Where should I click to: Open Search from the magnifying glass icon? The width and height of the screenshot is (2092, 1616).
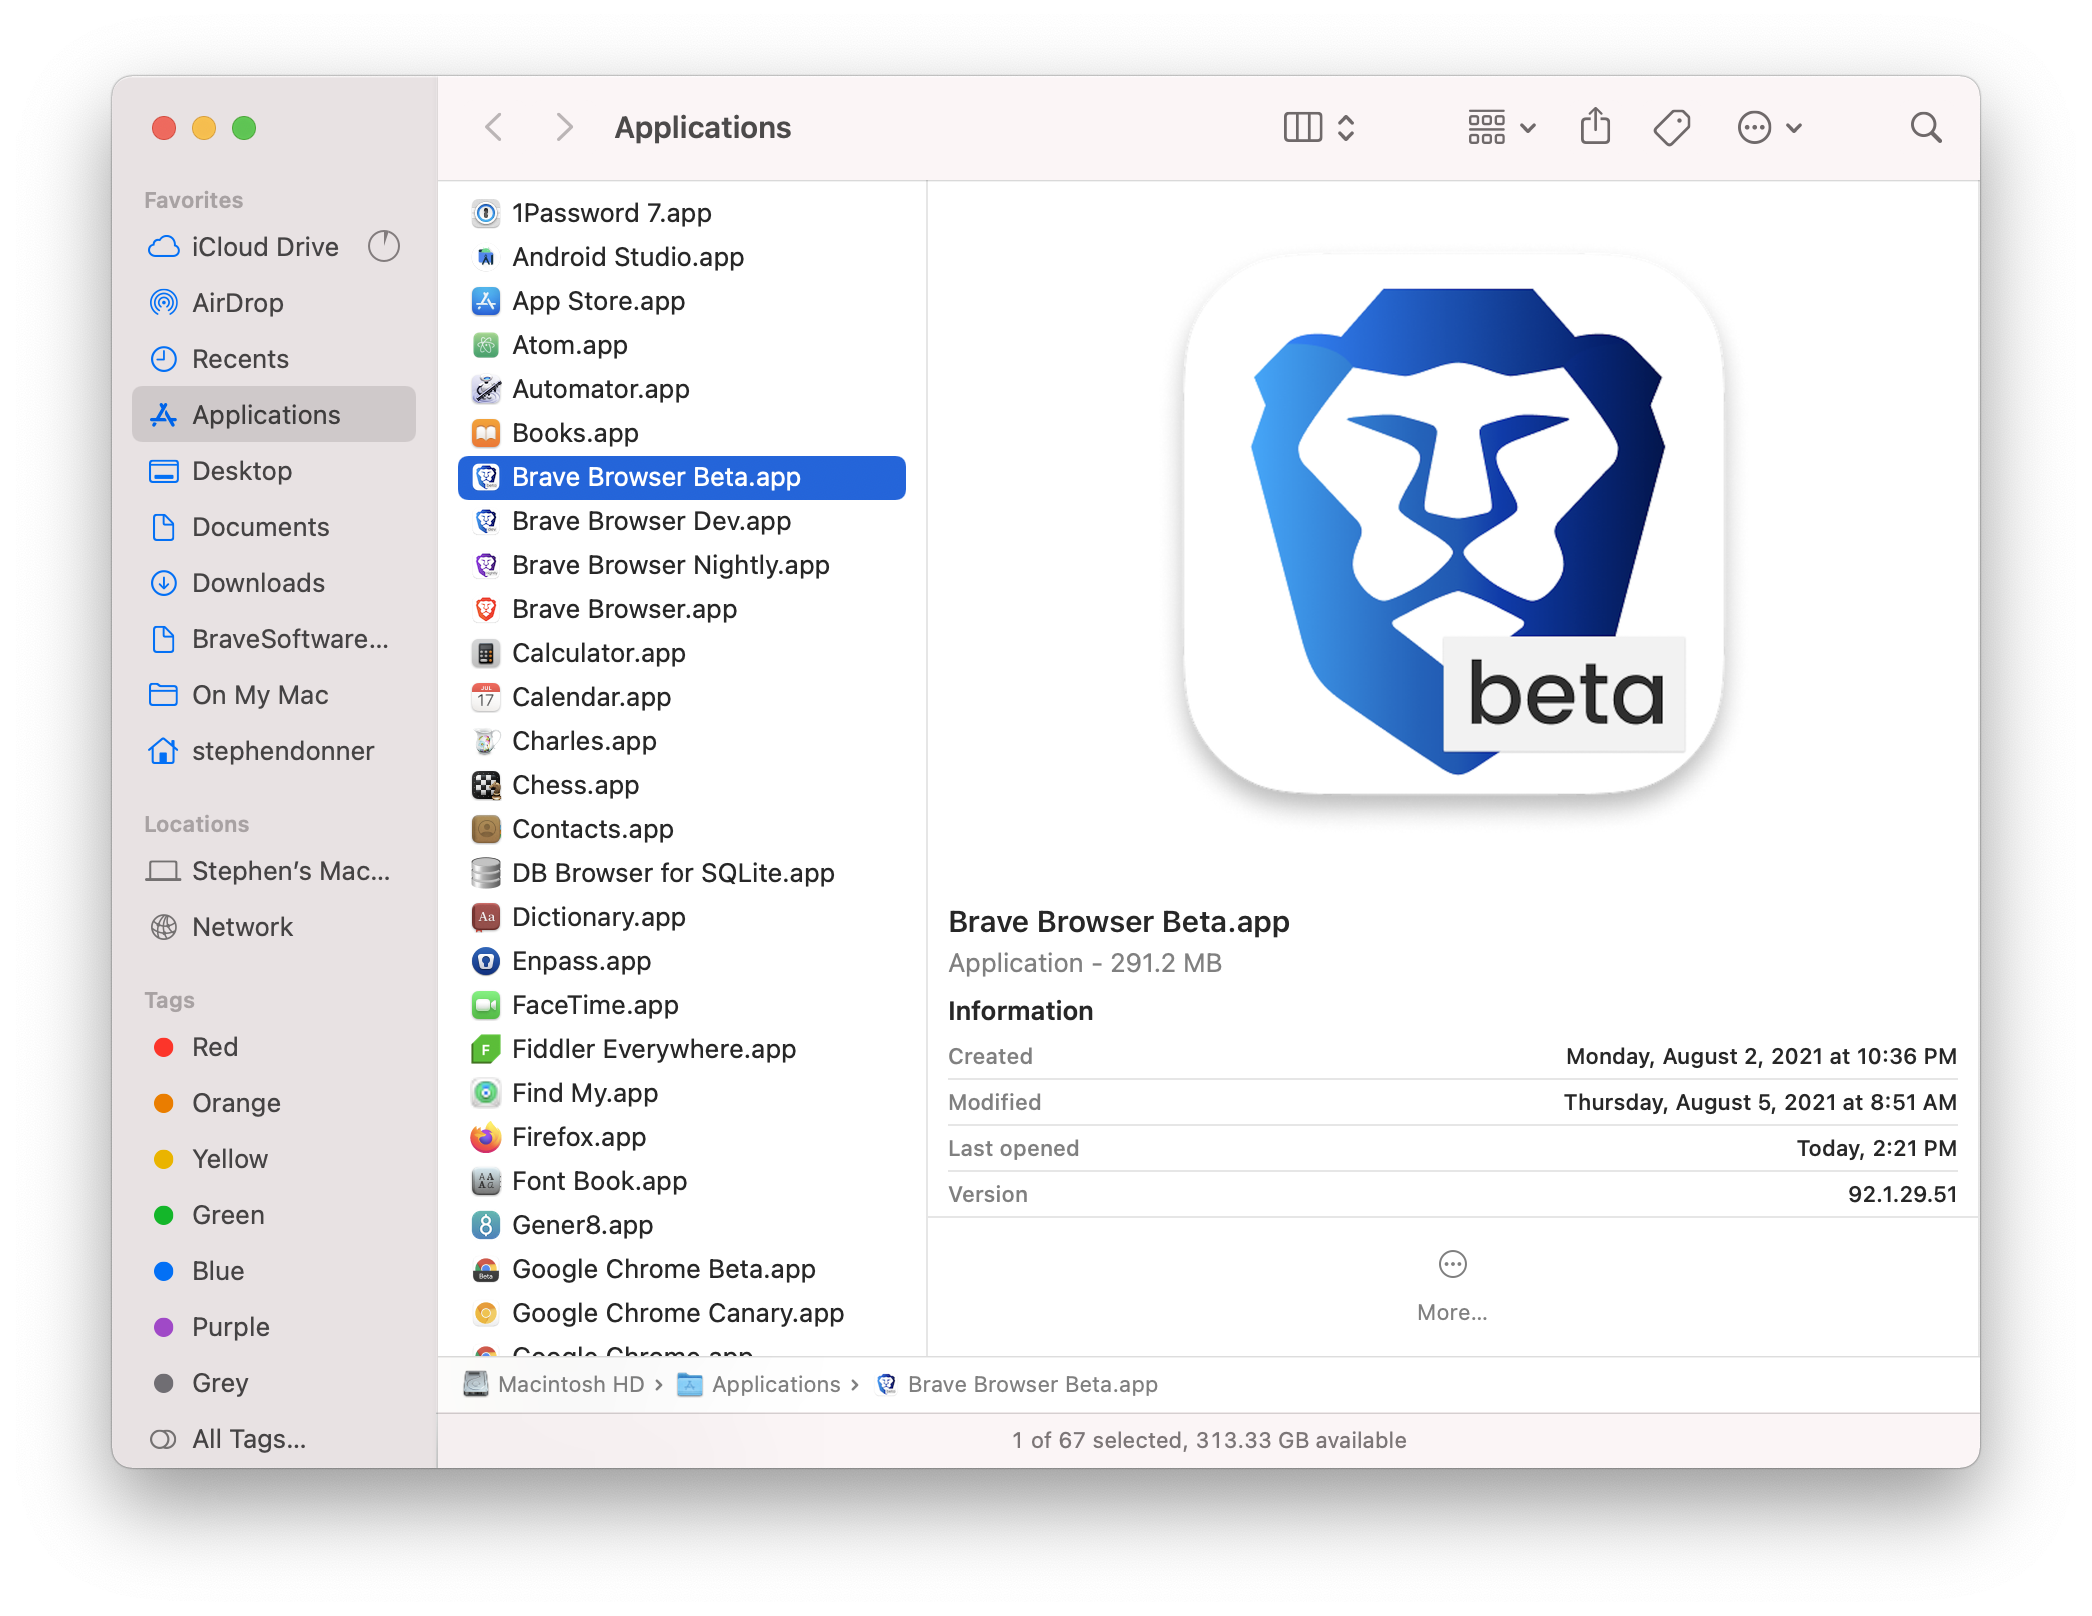(x=1926, y=127)
